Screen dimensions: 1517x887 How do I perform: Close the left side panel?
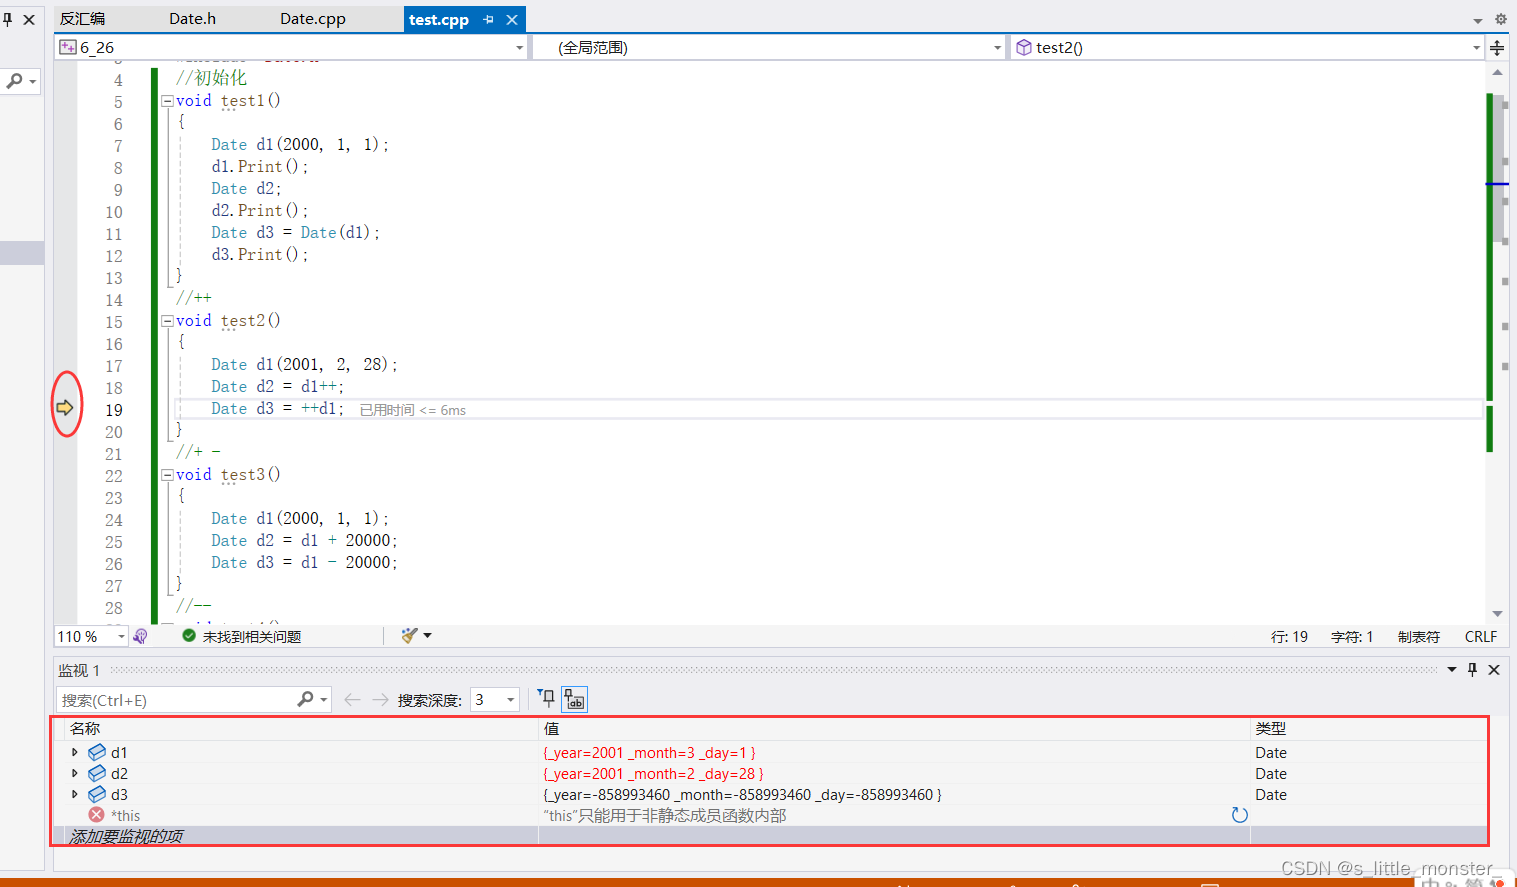[x=29, y=19]
